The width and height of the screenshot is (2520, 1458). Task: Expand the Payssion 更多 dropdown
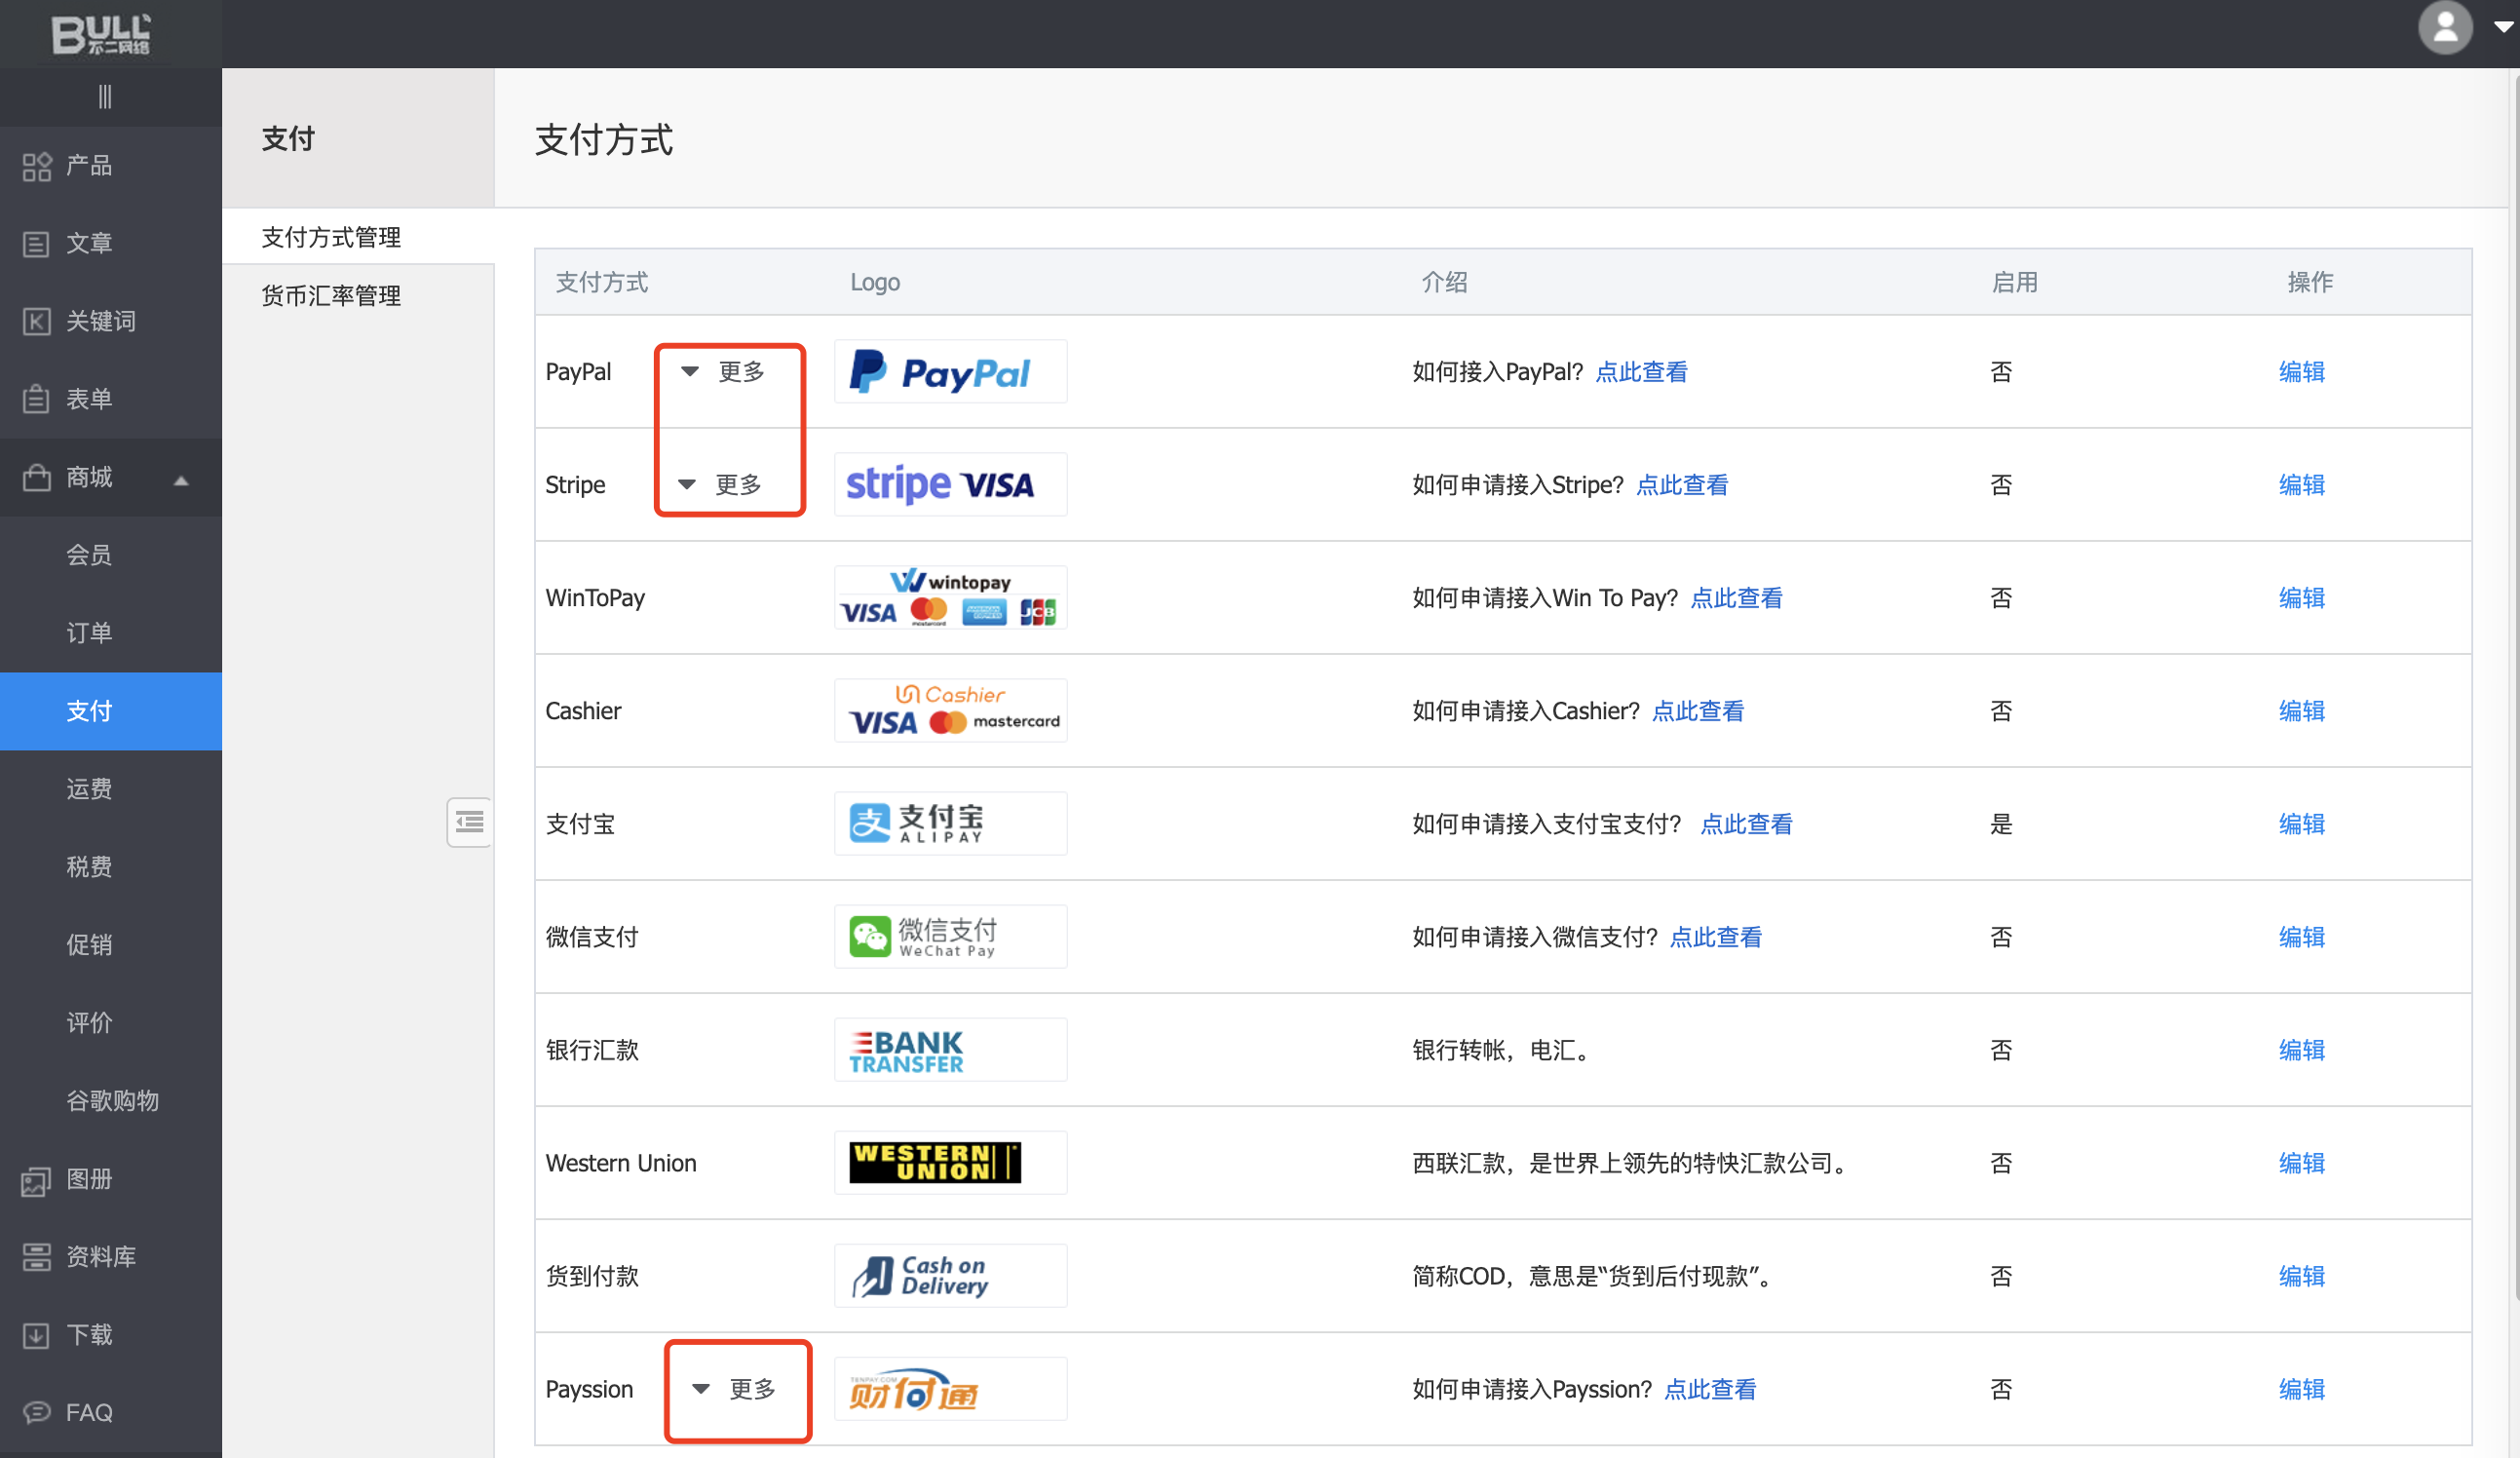click(x=736, y=1389)
